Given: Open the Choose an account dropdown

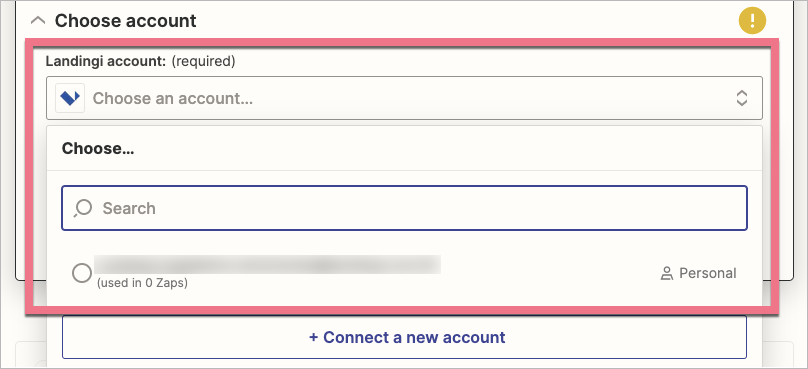Looking at the screenshot, I should pos(404,98).
